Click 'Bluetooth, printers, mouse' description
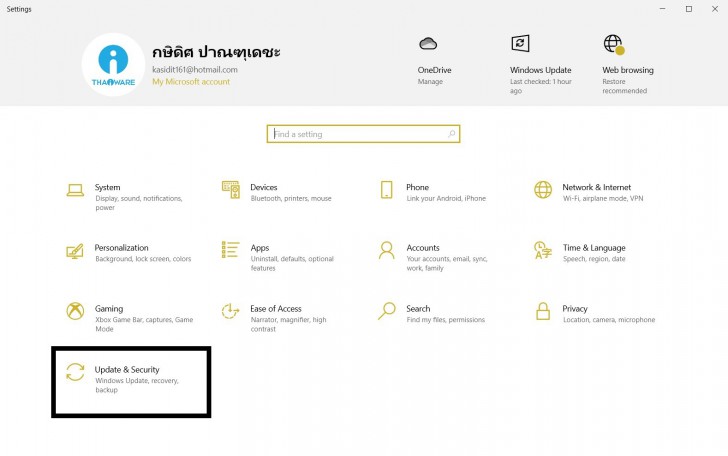Image resolution: width=728 pixels, height=456 pixels. point(291,198)
